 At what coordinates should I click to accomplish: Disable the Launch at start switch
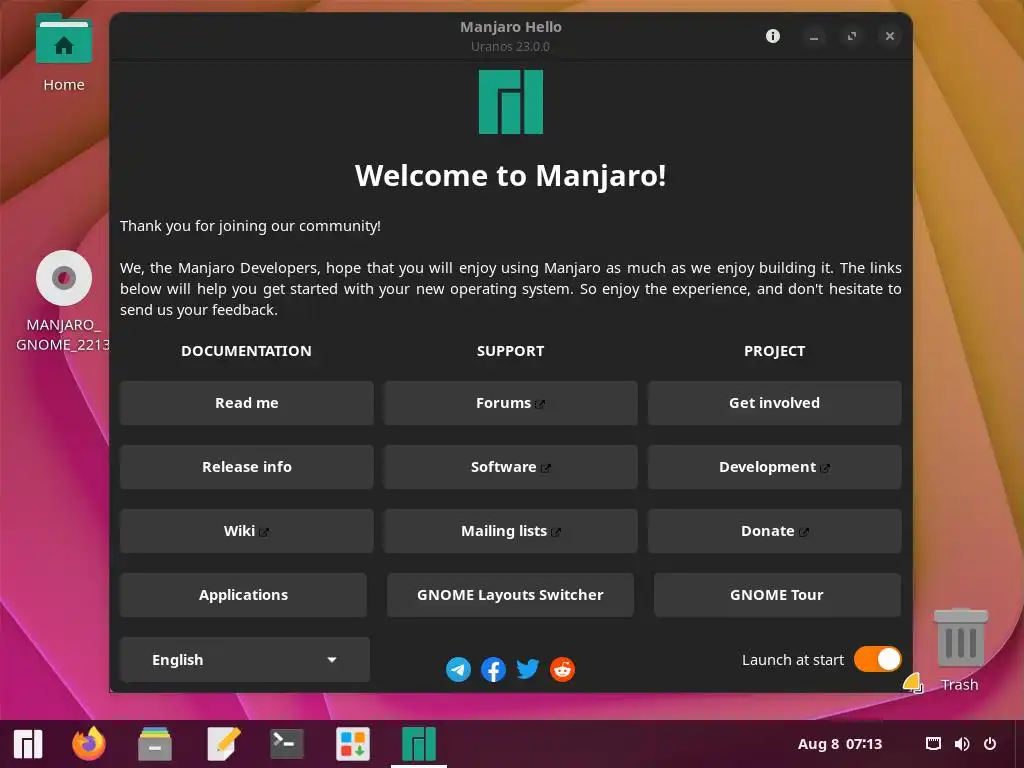pyautogui.click(x=878, y=660)
